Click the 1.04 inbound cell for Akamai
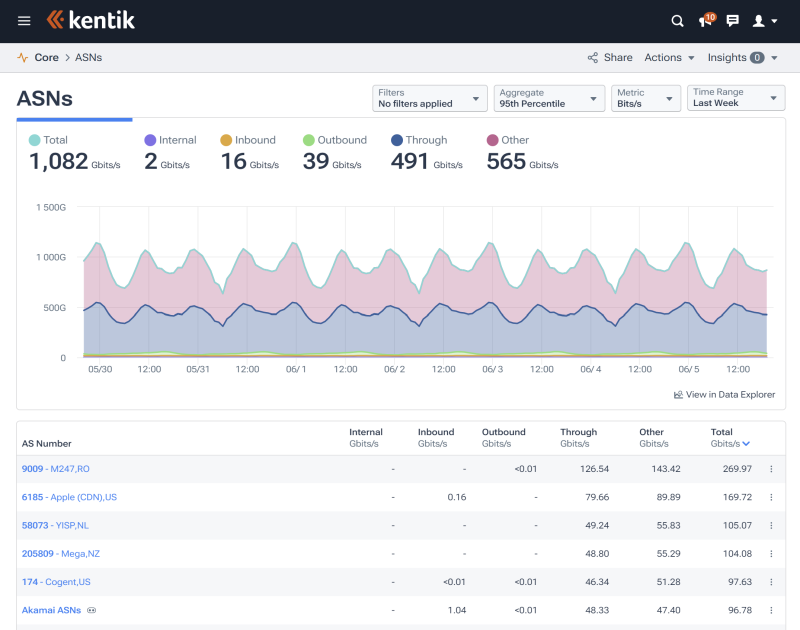Viewport: 800px width, 630px height. point(457,610)
